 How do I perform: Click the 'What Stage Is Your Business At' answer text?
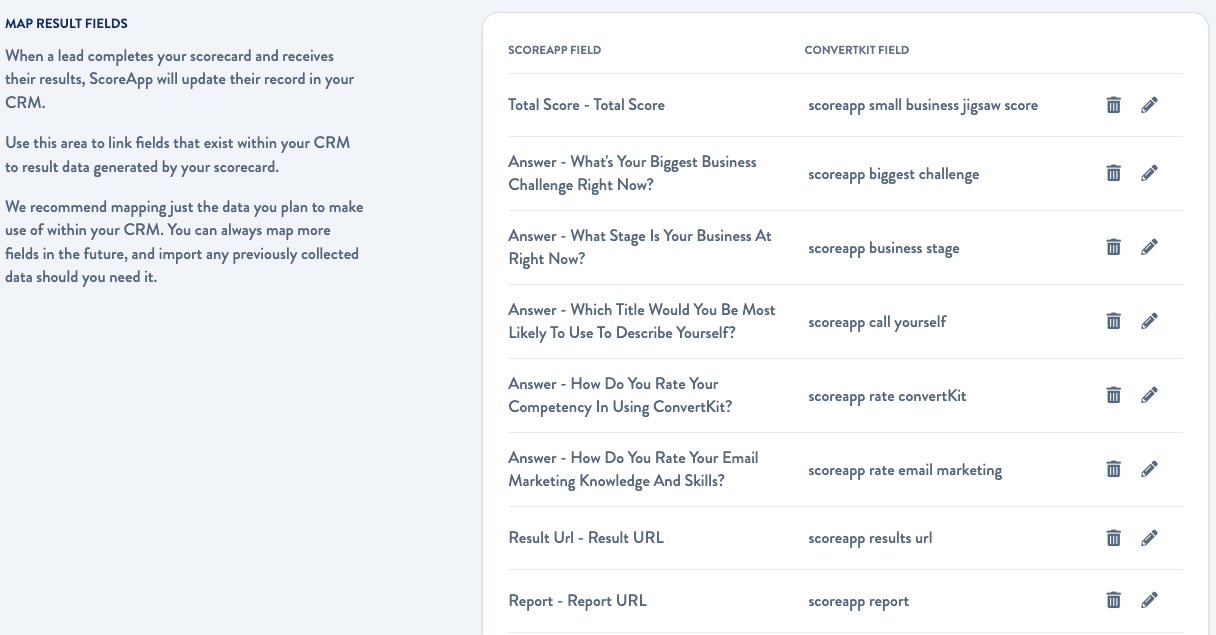point(640,247)
